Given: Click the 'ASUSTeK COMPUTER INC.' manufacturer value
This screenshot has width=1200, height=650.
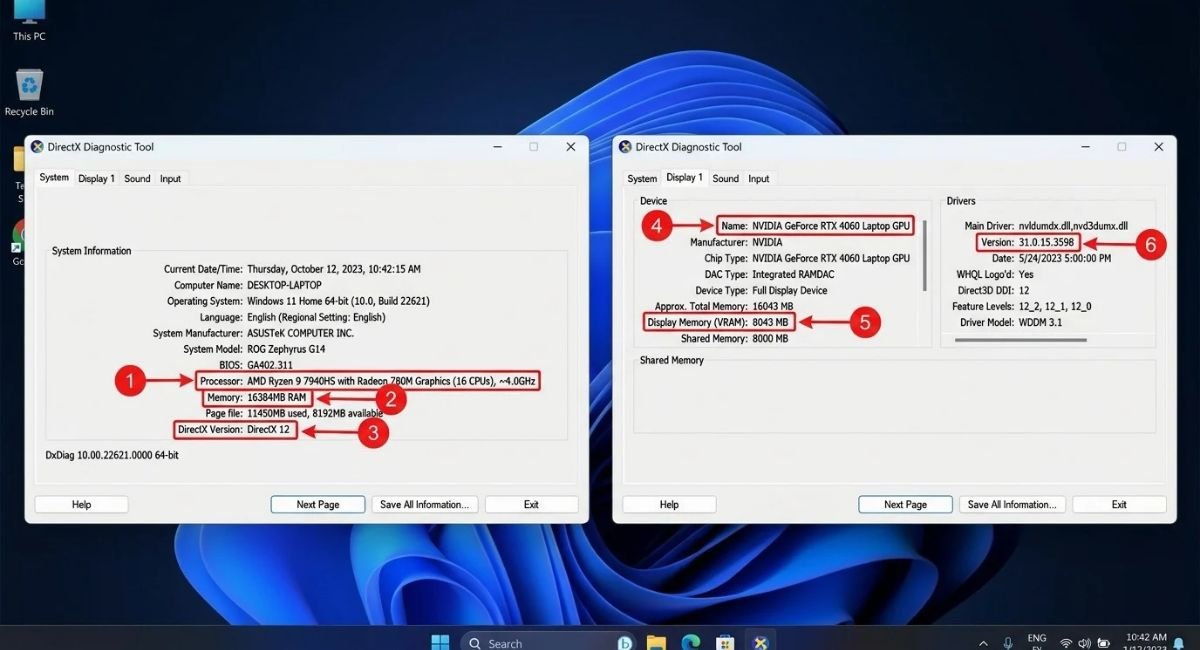Looking at the screenshot, I should pyautogui.click(x=300, y=333).
